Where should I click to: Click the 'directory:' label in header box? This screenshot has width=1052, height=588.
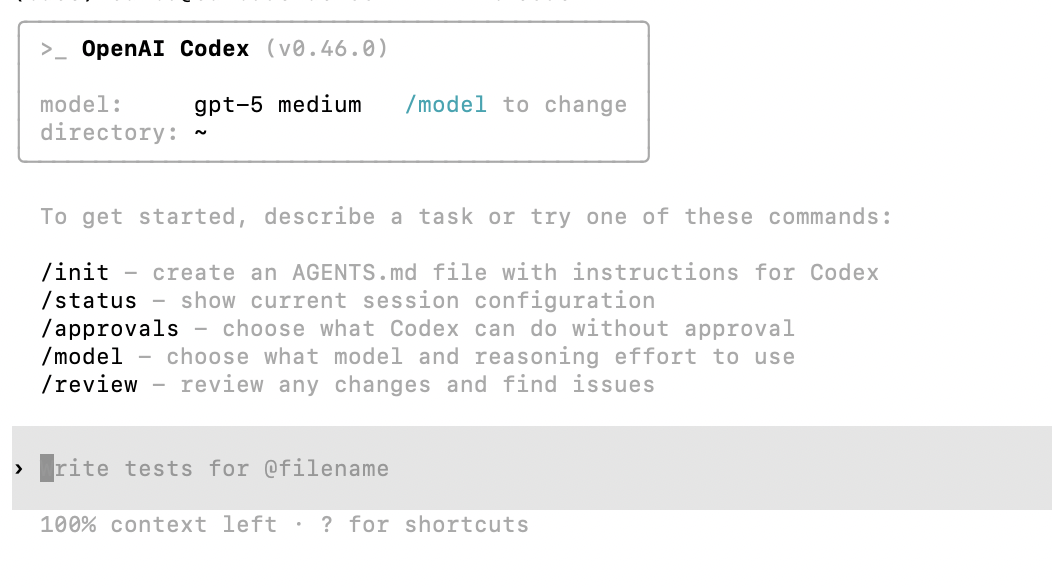pos(103,132)
